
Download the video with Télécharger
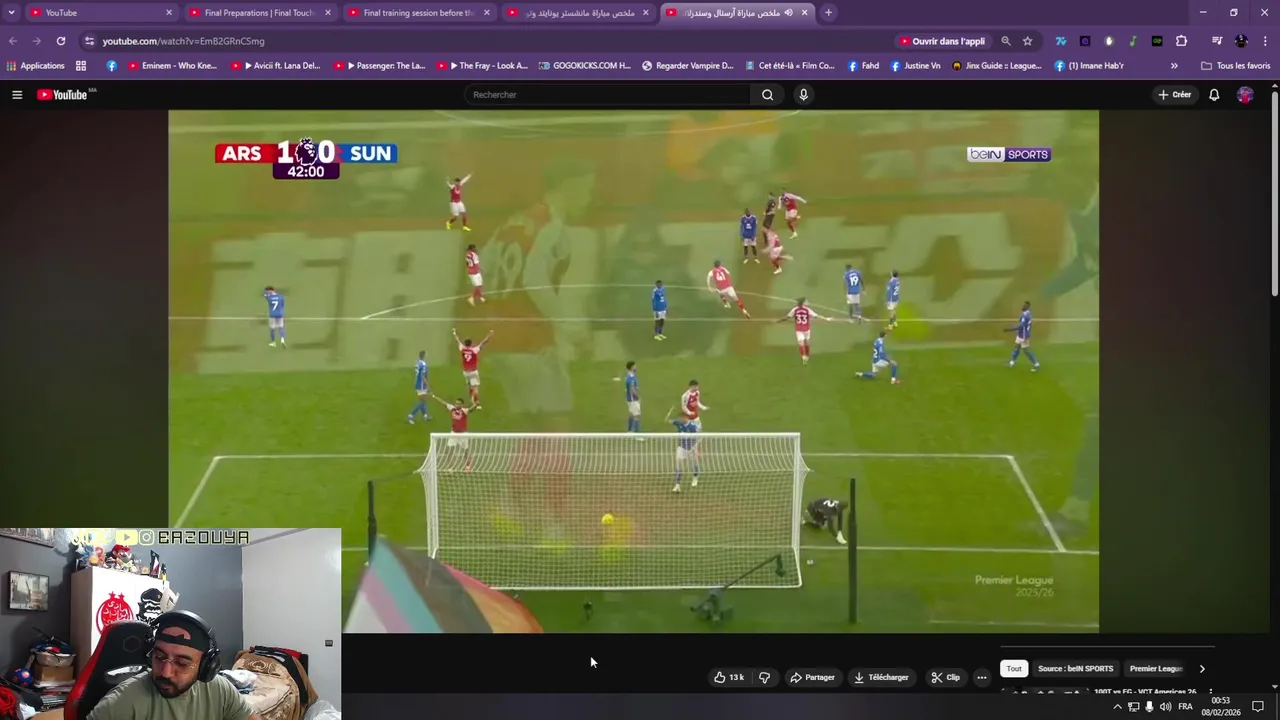pos(881,677)
